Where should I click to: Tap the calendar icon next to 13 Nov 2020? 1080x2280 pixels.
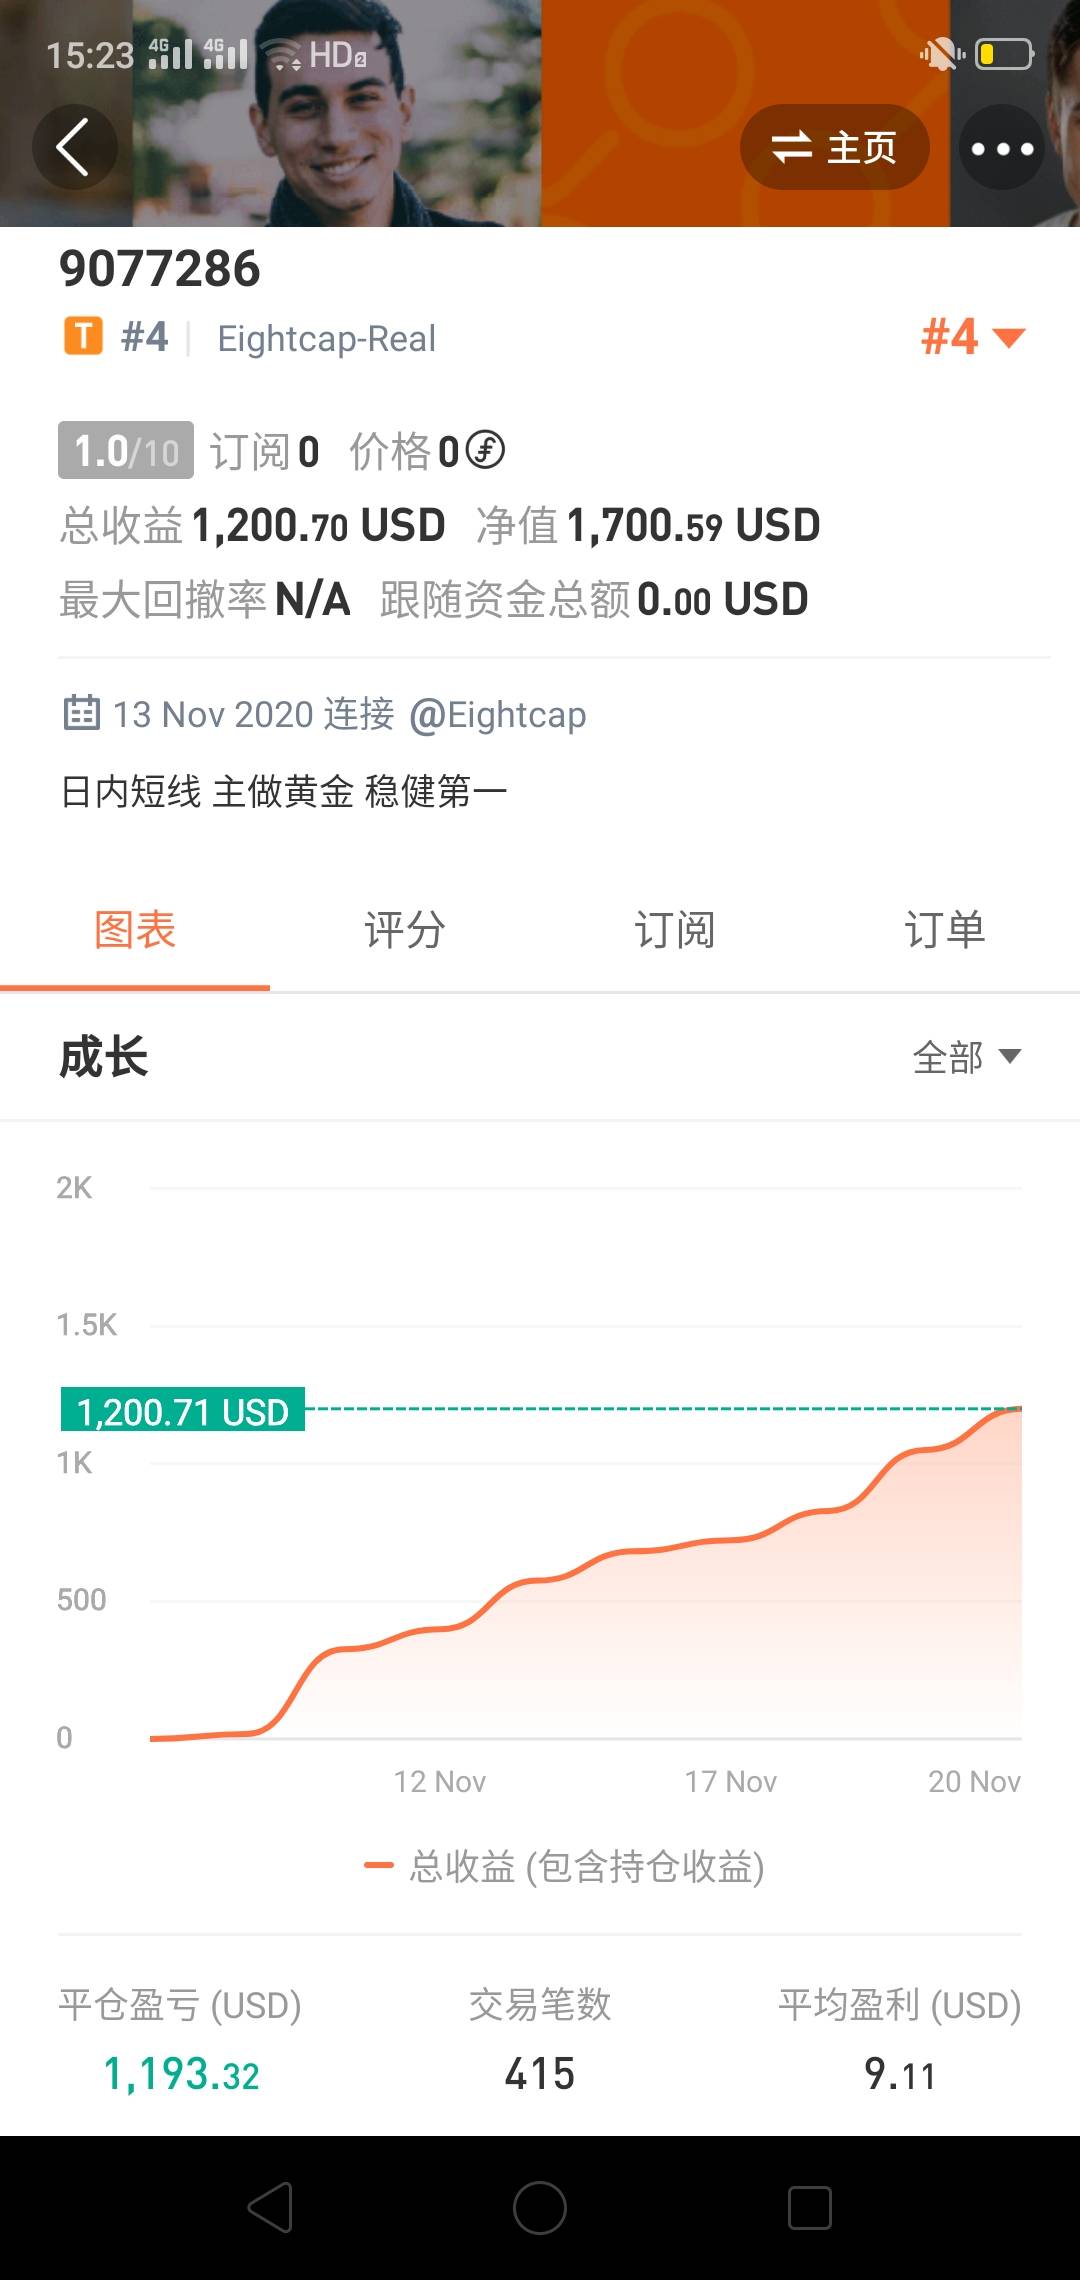[x=81, y=713]
